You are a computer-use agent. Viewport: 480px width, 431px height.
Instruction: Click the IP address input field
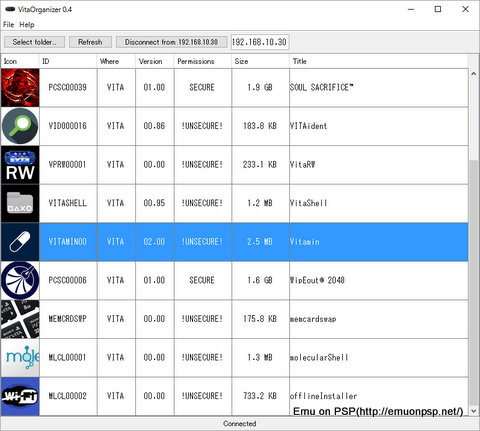(x=260, y=42)
